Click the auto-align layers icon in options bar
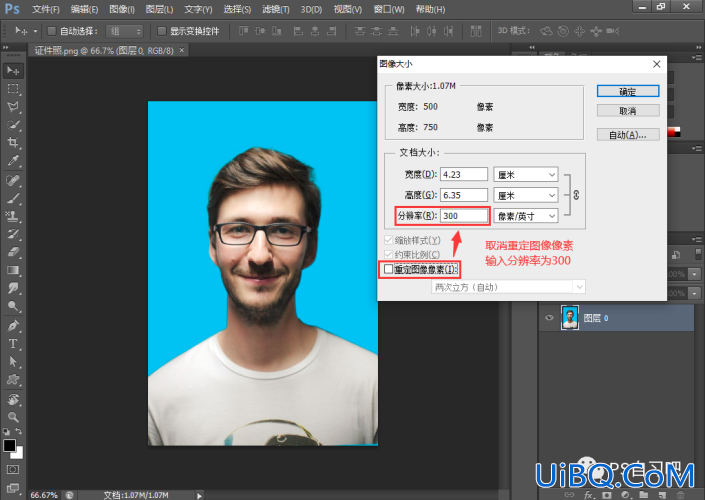The width and height of the screenshot is (705, 500). 476,31
